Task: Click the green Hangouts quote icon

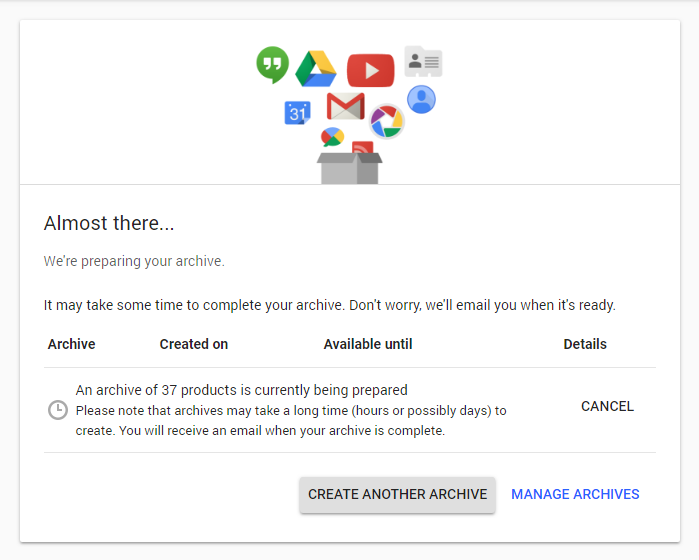Action: pyautogui.click(x=272, y=65)
